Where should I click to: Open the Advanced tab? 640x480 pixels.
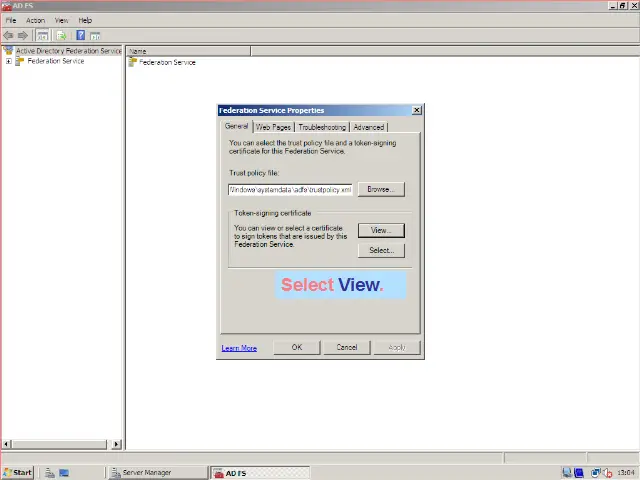[x=368, y=127]
